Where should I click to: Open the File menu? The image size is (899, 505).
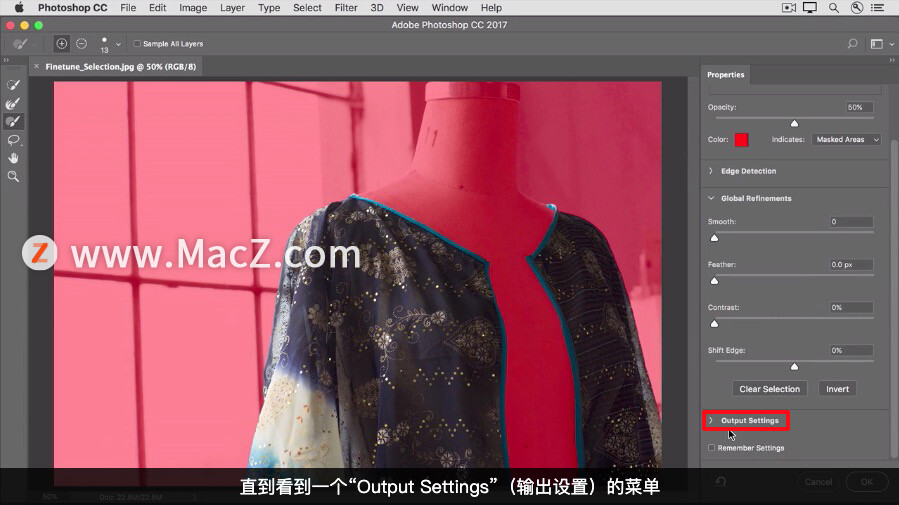pyautogui.click(x=128, y=7)
